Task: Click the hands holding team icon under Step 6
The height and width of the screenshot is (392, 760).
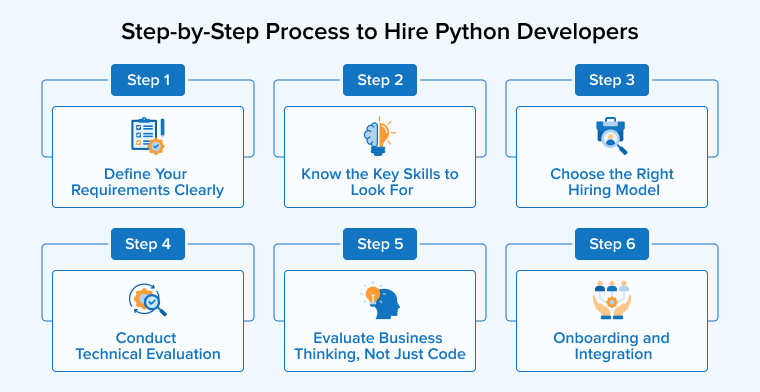Action: [612, 300]
